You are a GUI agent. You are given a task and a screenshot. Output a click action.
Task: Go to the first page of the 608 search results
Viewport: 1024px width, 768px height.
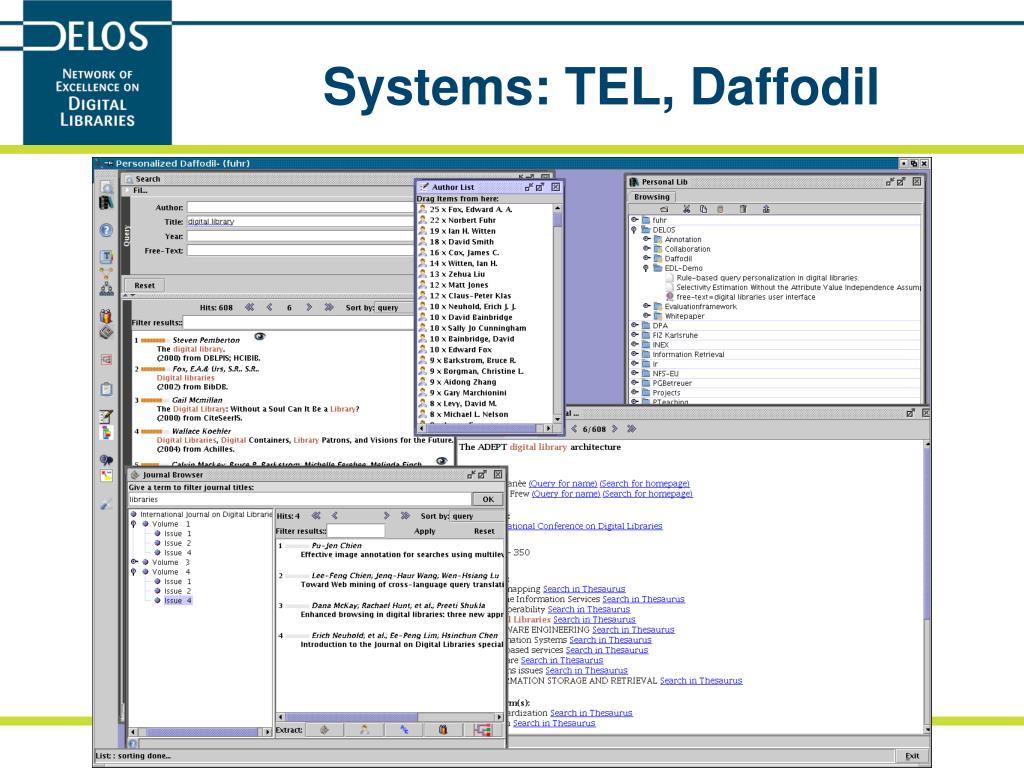(x=249, y=307)
